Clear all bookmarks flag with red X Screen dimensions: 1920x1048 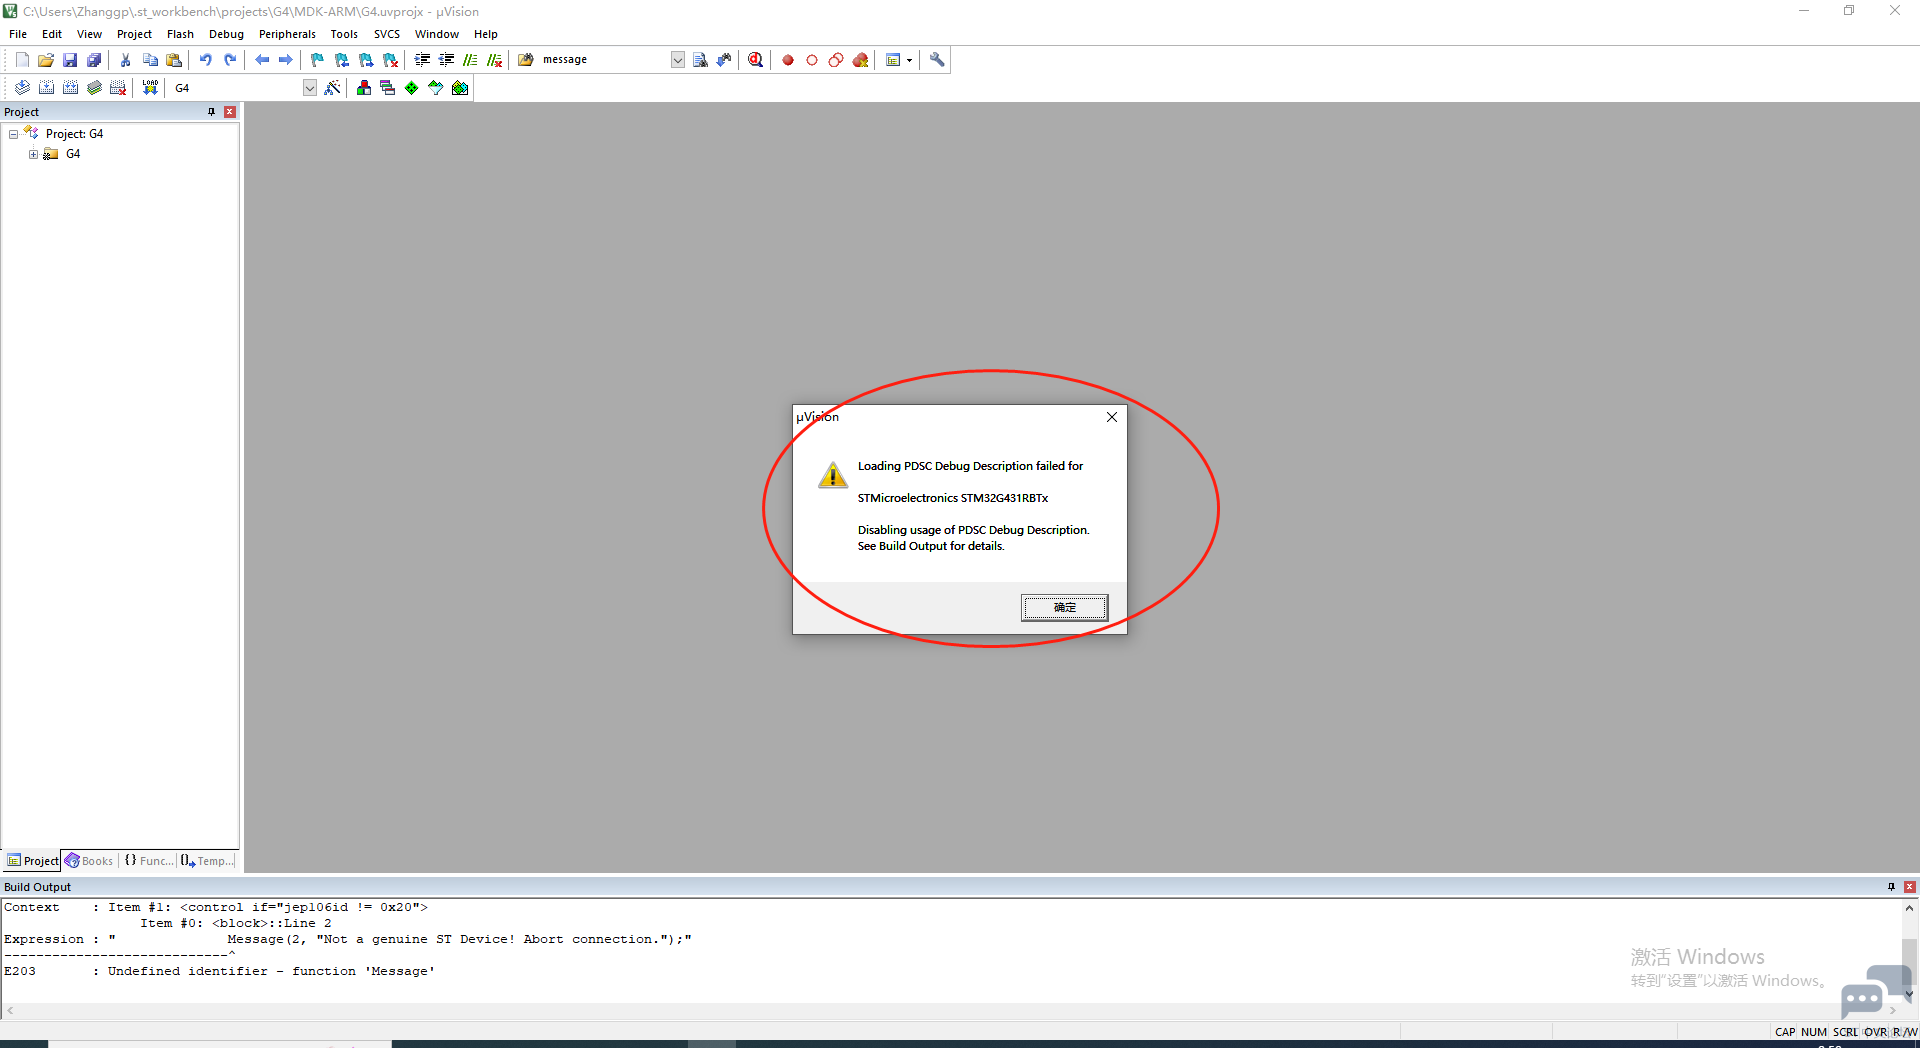390,60
